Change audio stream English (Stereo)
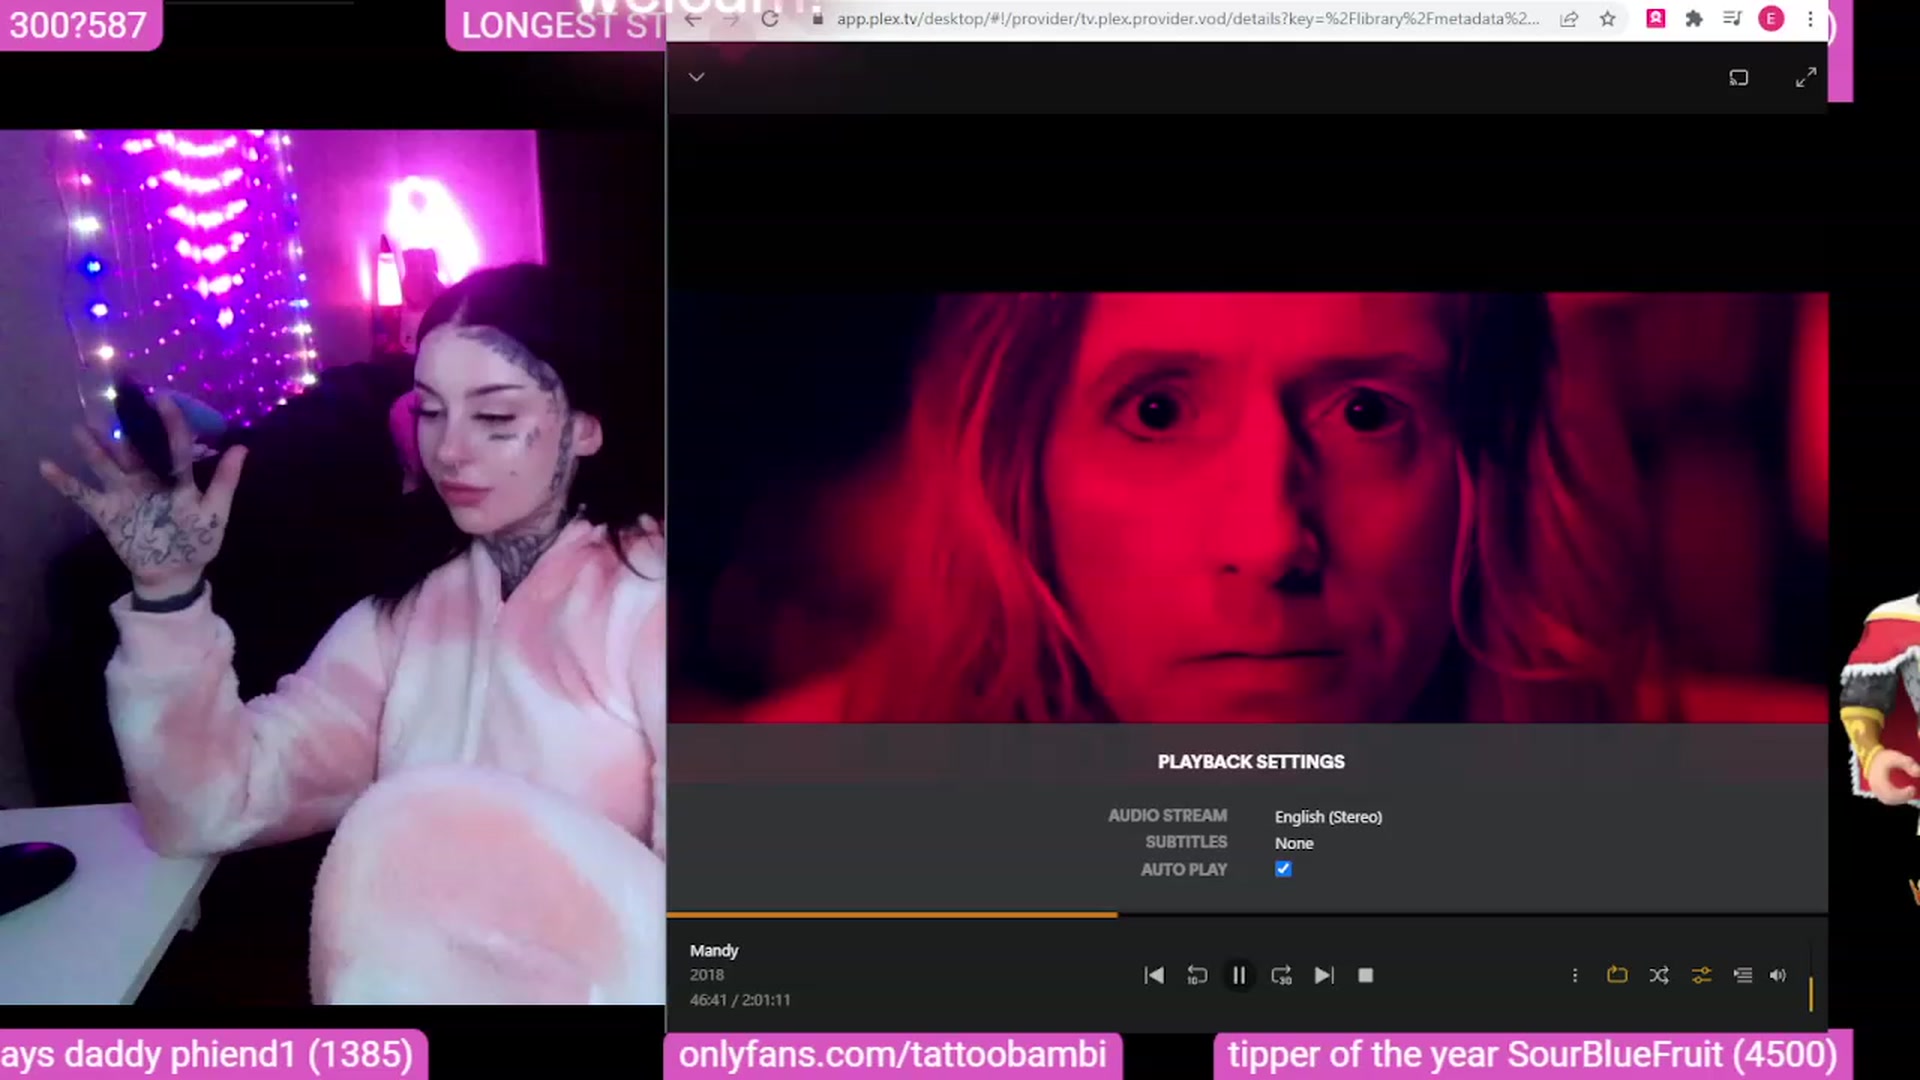 (x=1328, y=817)
